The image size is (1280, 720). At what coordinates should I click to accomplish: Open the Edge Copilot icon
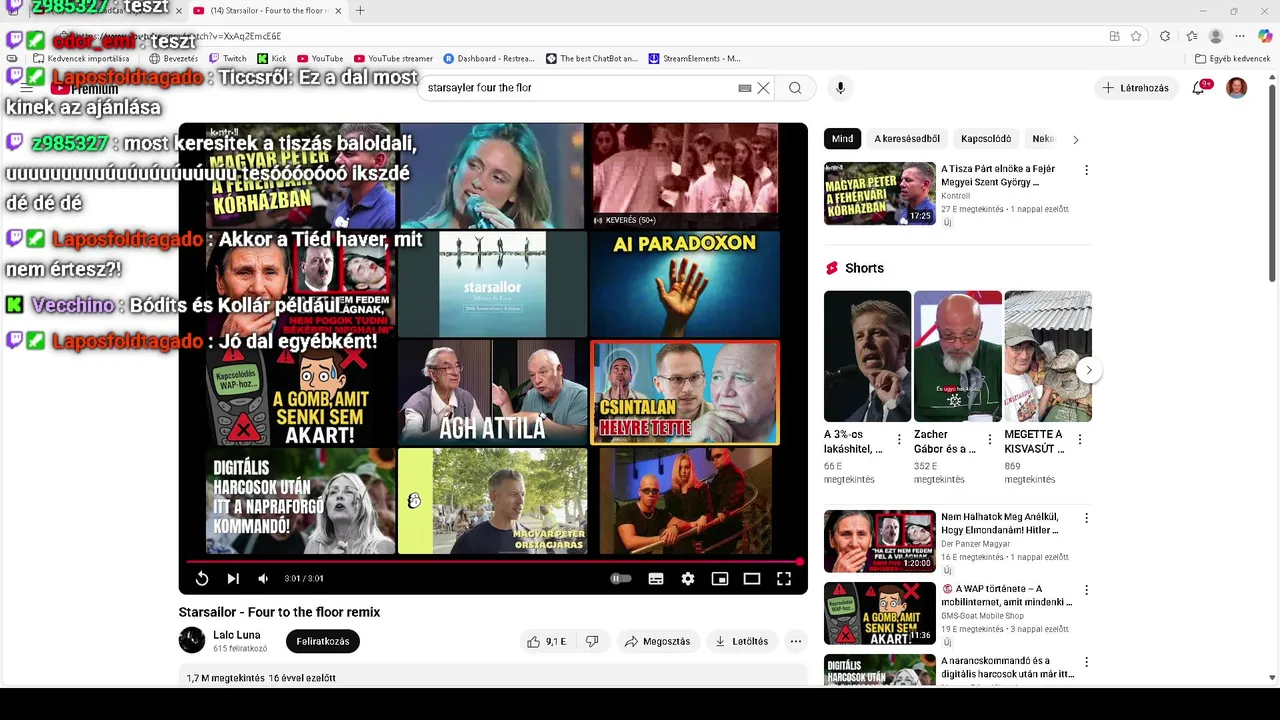pyautogui.click(x=1265, y=36)
